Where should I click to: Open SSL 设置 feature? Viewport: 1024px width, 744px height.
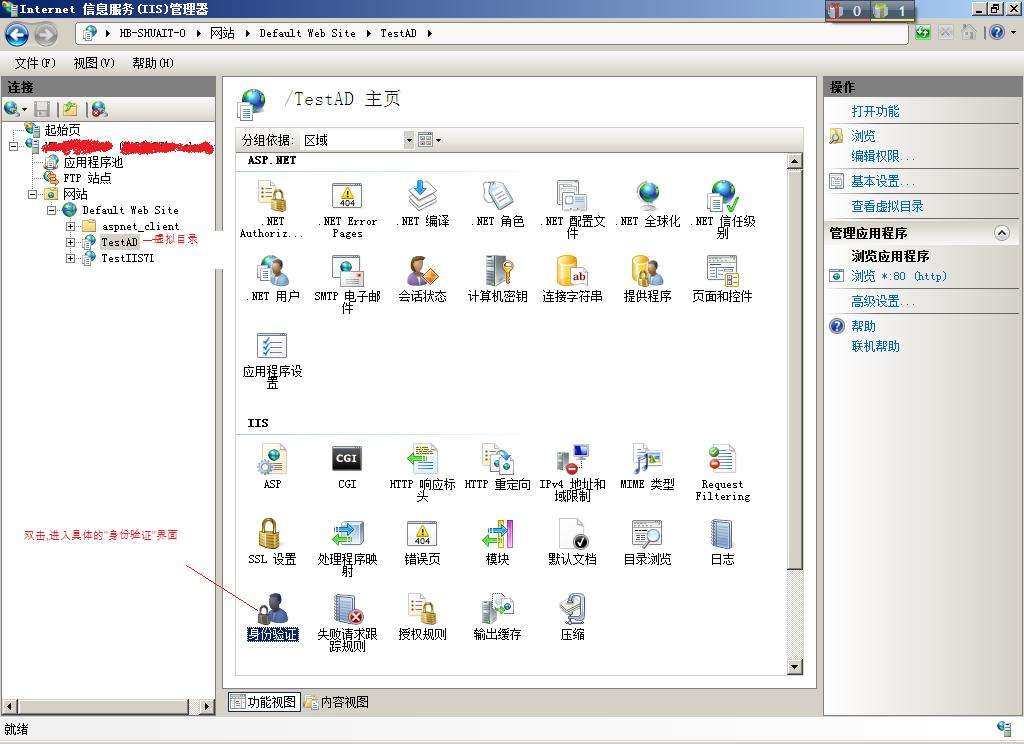272,542
